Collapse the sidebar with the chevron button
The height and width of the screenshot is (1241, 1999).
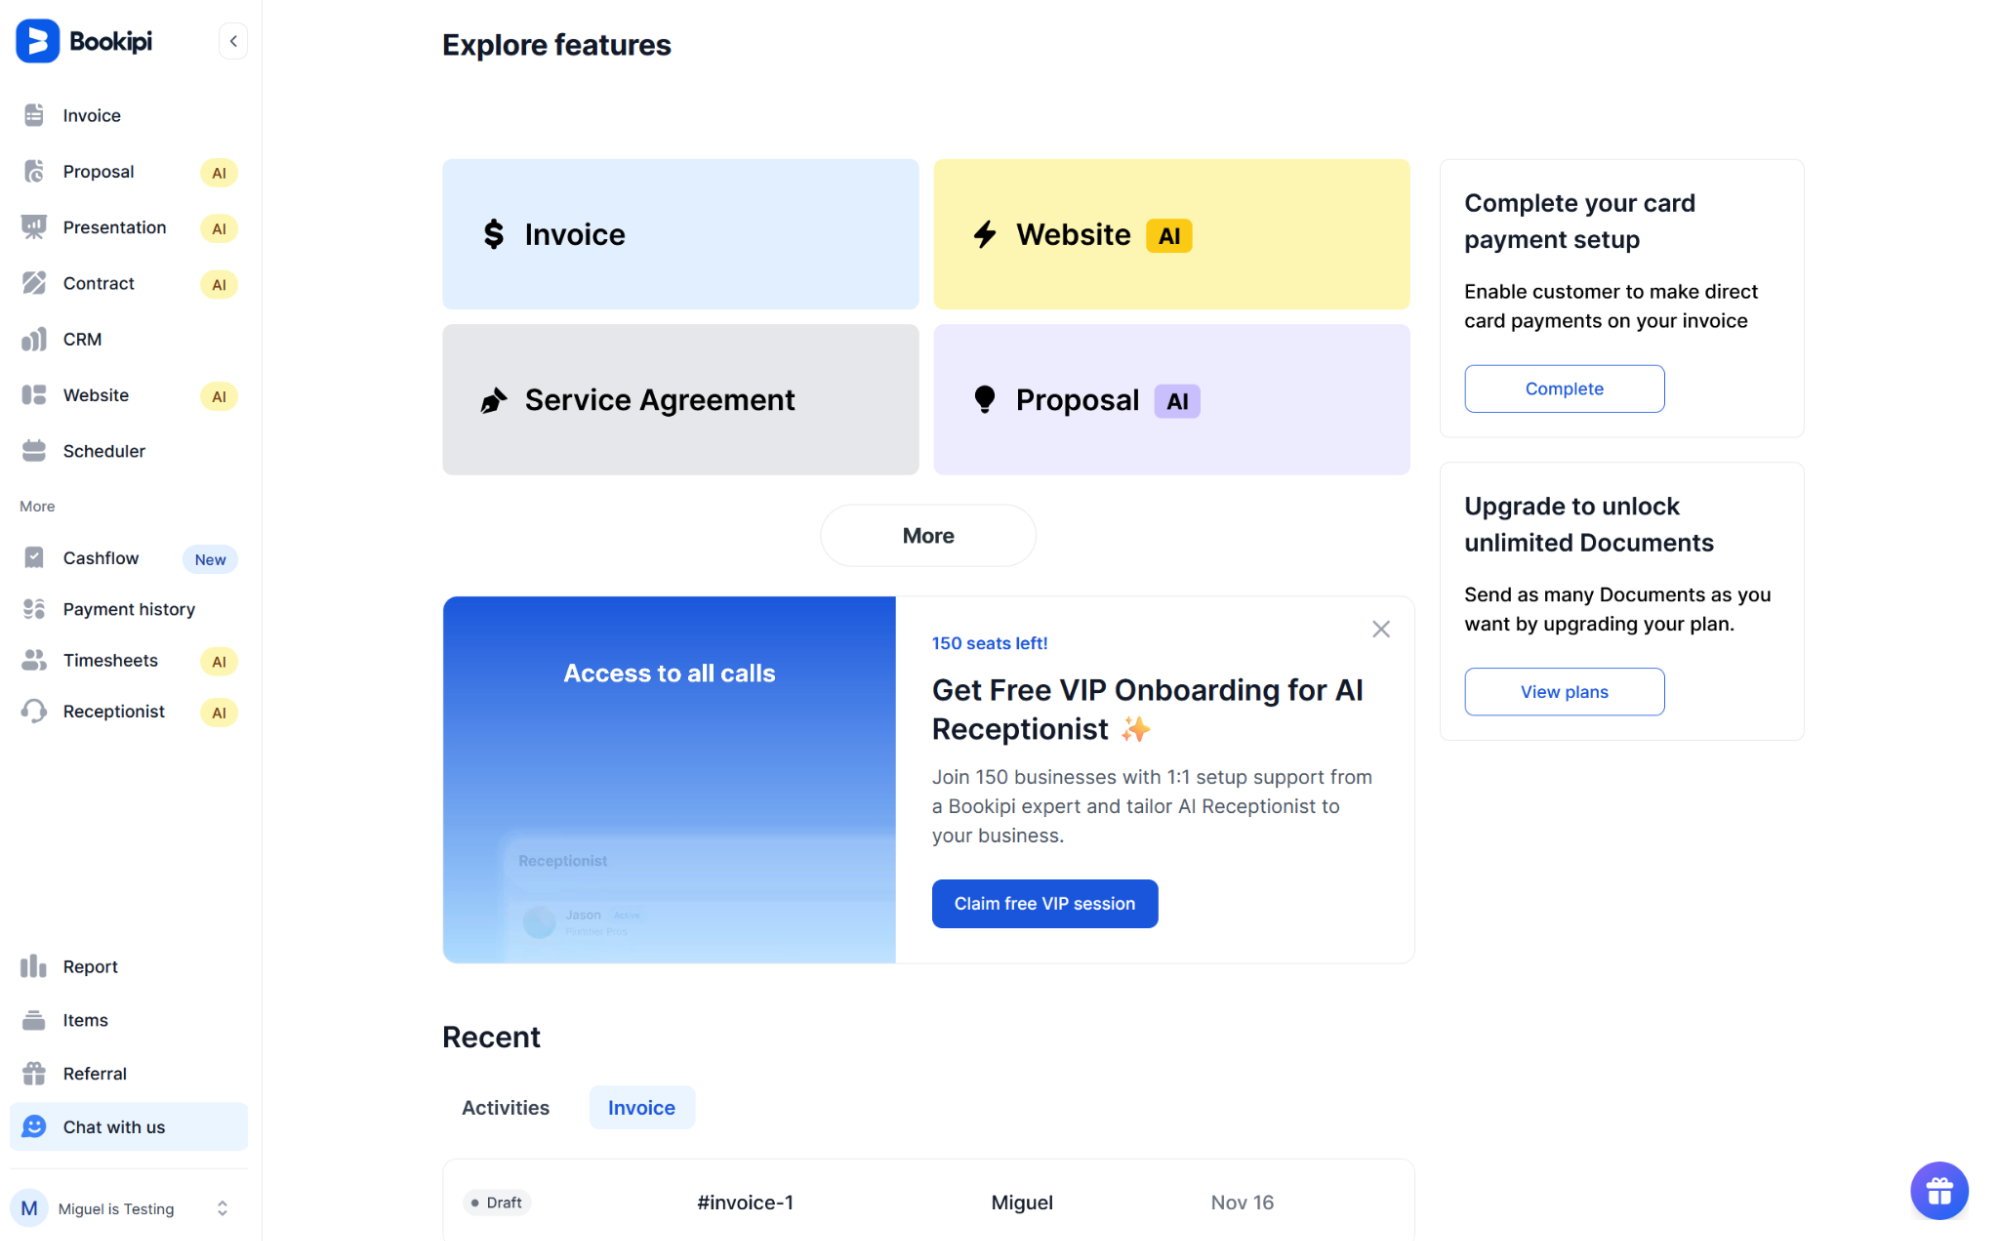[x=233, y=40]
